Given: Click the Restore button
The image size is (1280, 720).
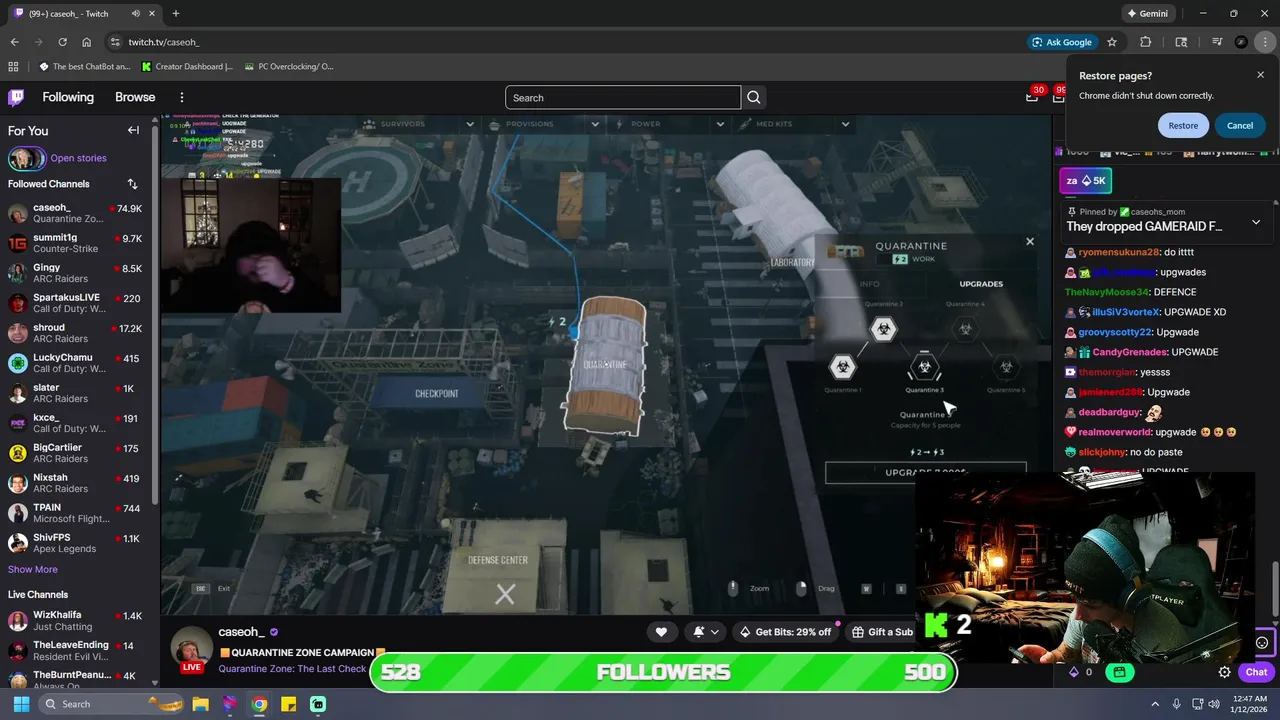Looking at the screenshot, I should (x=1183, y=125).
